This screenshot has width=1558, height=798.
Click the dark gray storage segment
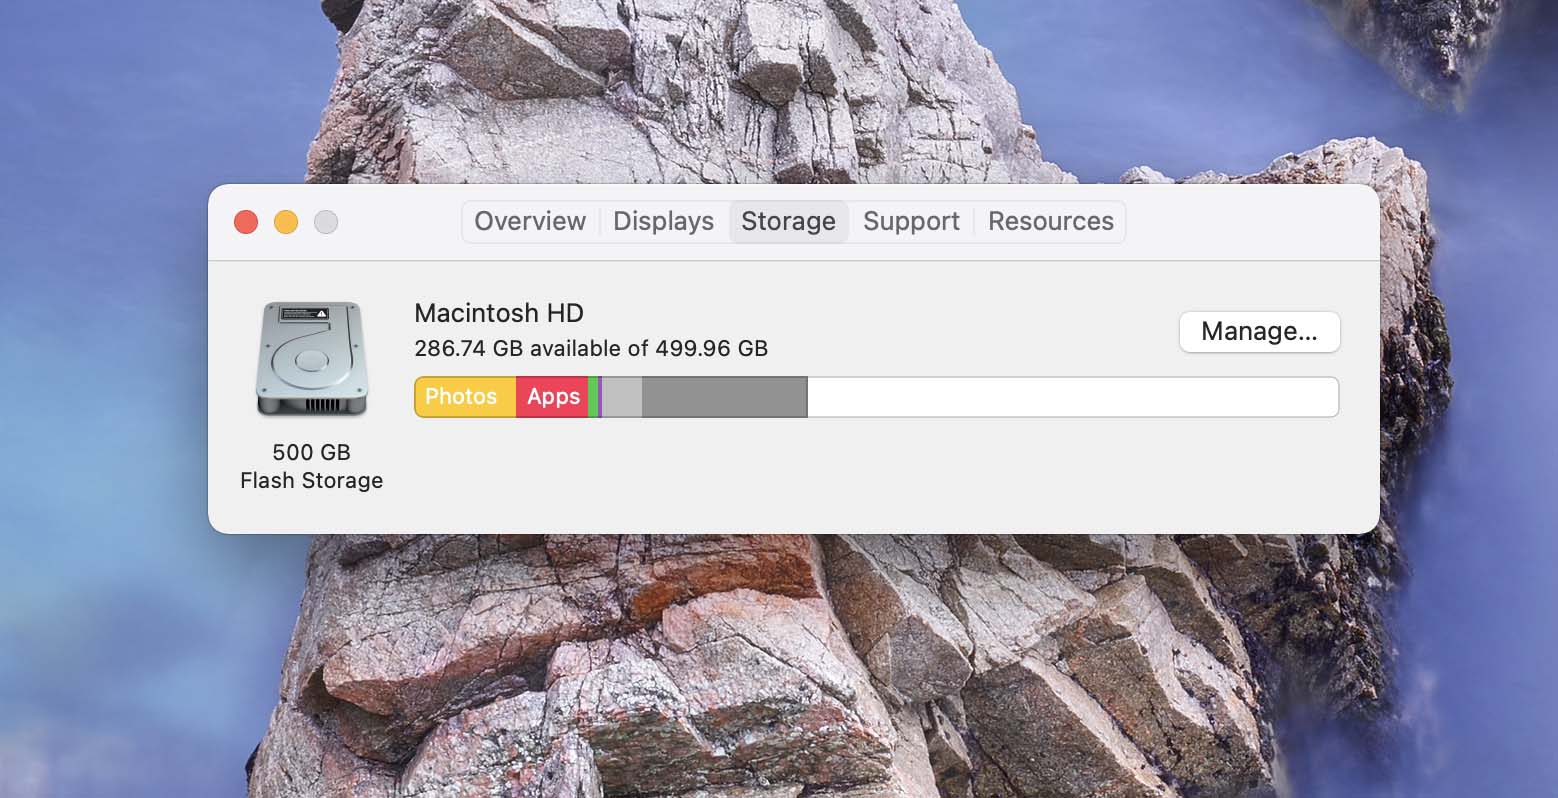pos(724,397)
